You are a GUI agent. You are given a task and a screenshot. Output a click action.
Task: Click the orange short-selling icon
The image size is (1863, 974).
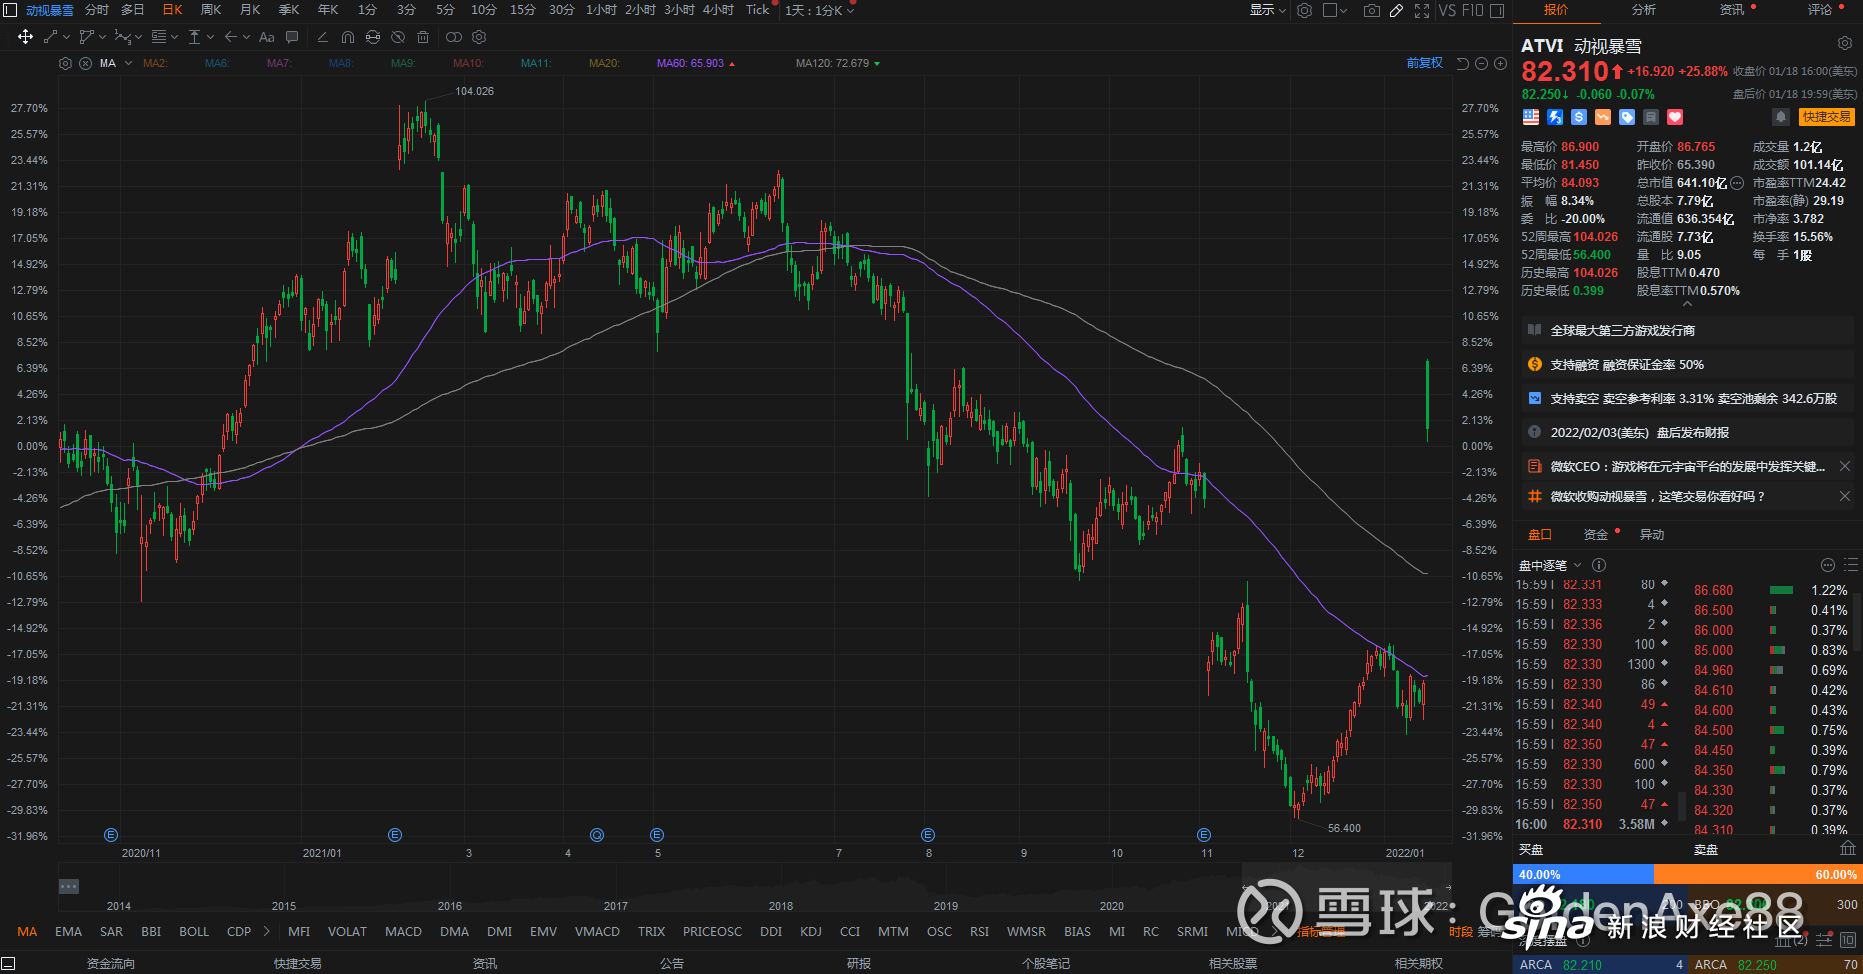pyautogui.click(x=1603, y=117)
